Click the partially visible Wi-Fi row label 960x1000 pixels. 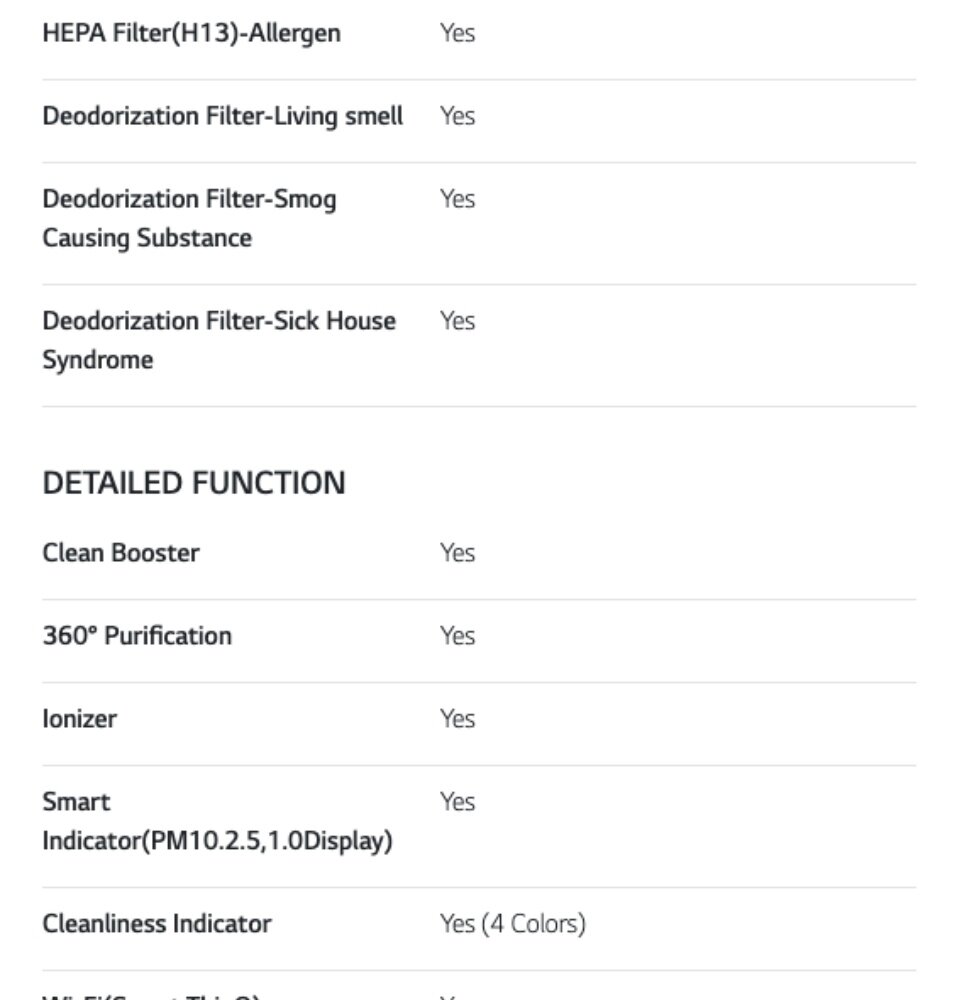[x=150, y=995]
